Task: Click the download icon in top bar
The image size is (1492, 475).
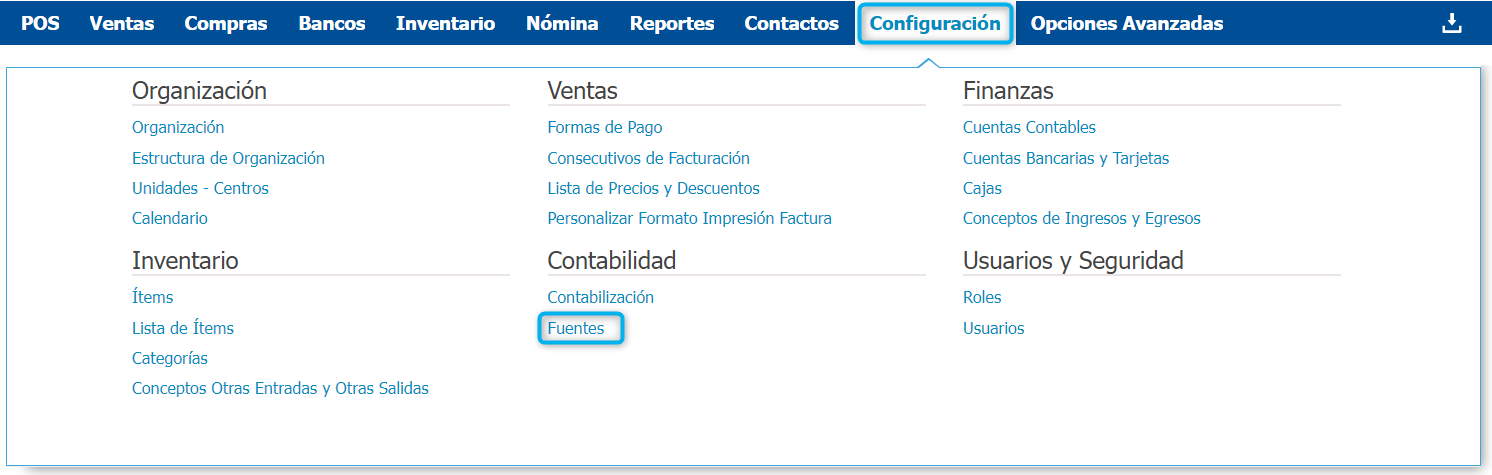Action: click(x=1451, y=24)
